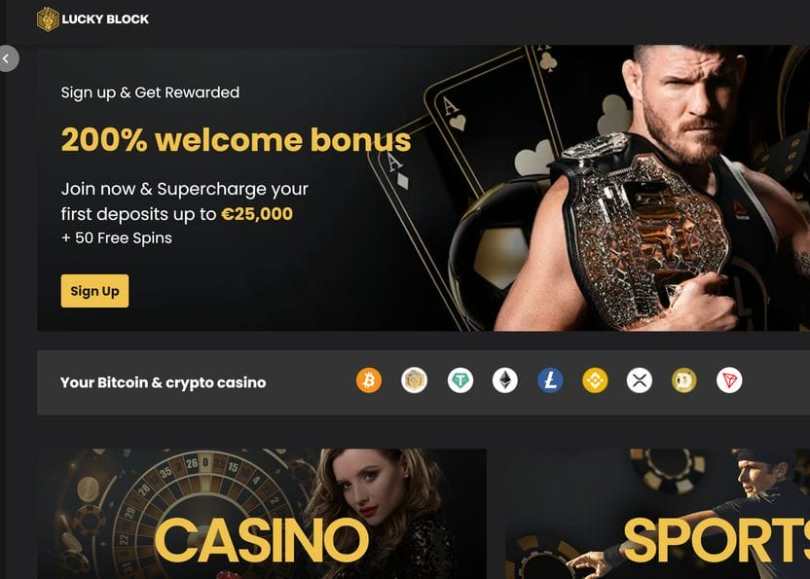810x579 pixels.
Task: Click the fighter with championship belt image
Action: click(651, 188)
